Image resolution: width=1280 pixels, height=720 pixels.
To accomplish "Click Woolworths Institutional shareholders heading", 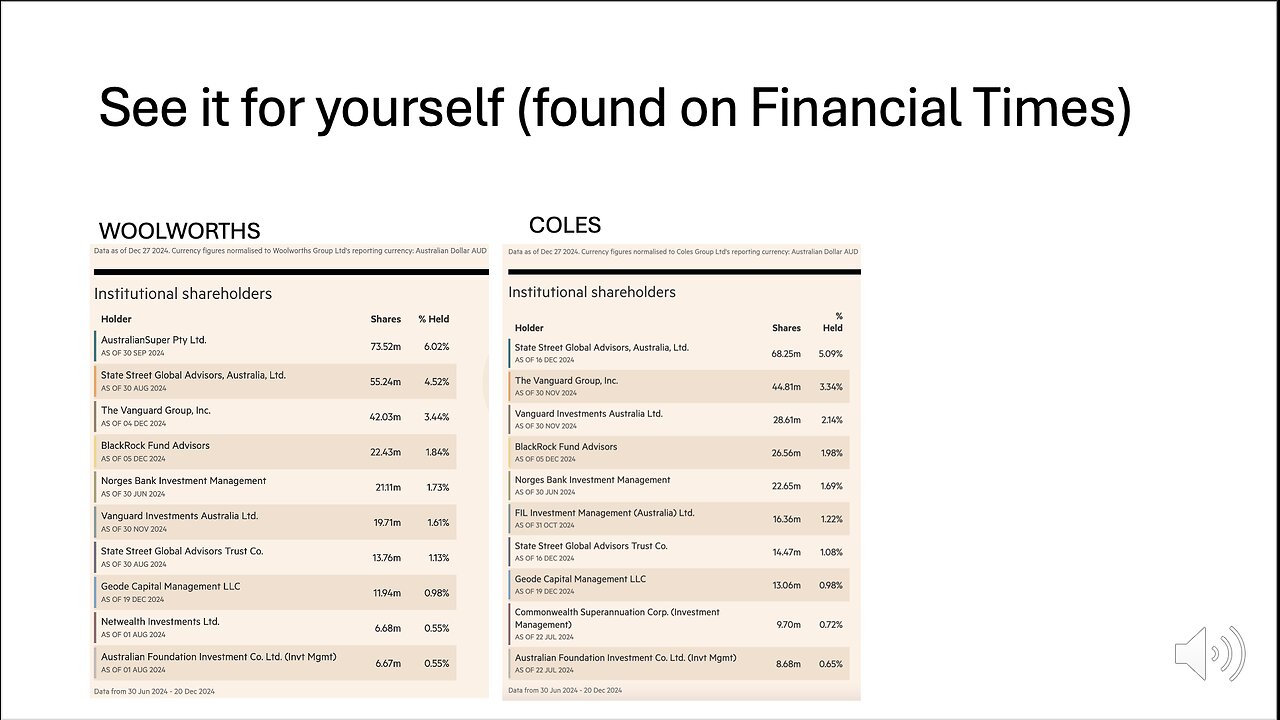I will pyautogui.click(x=183, y=294).
